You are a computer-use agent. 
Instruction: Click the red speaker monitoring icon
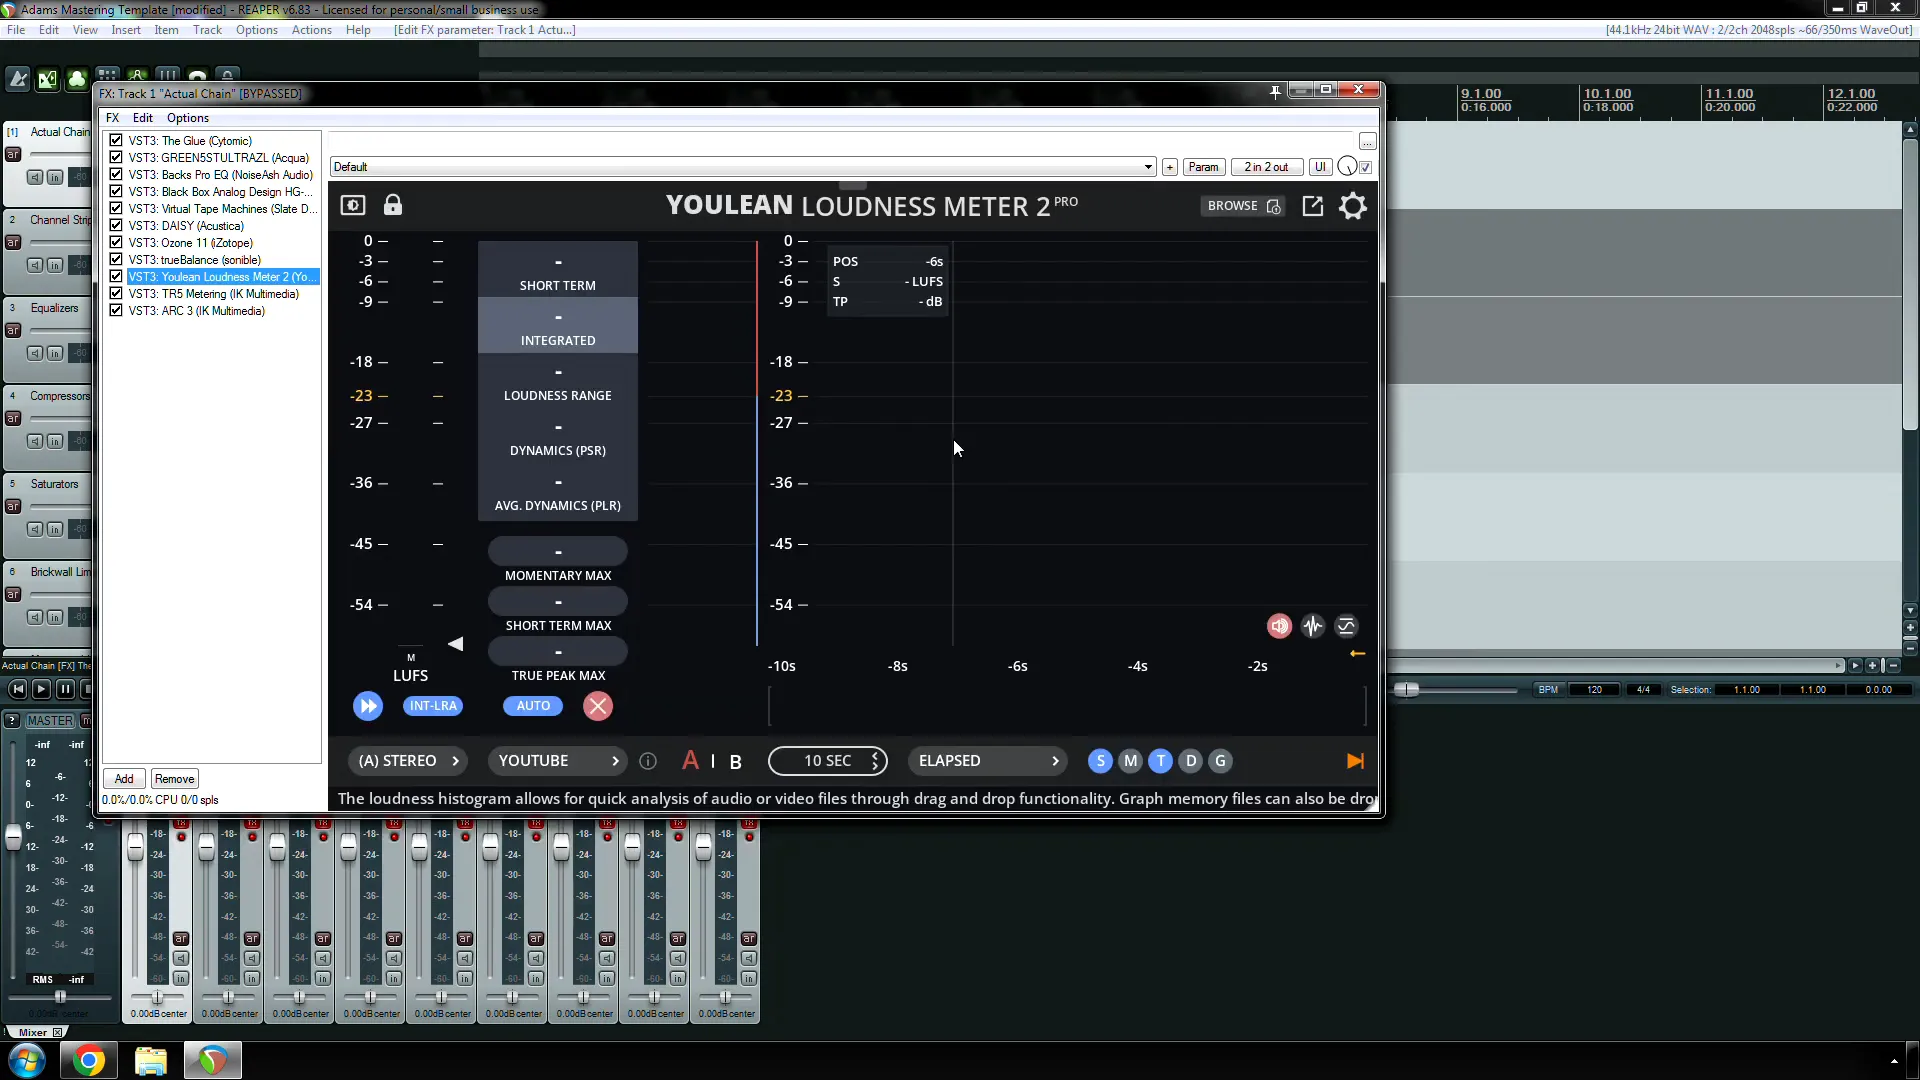pyautogui.click(x=1279, y=626)
